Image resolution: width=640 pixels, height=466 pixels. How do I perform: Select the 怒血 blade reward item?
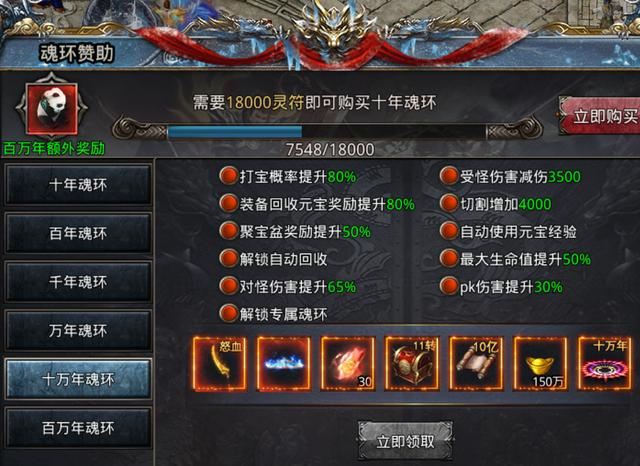click(x=220, y=364)
